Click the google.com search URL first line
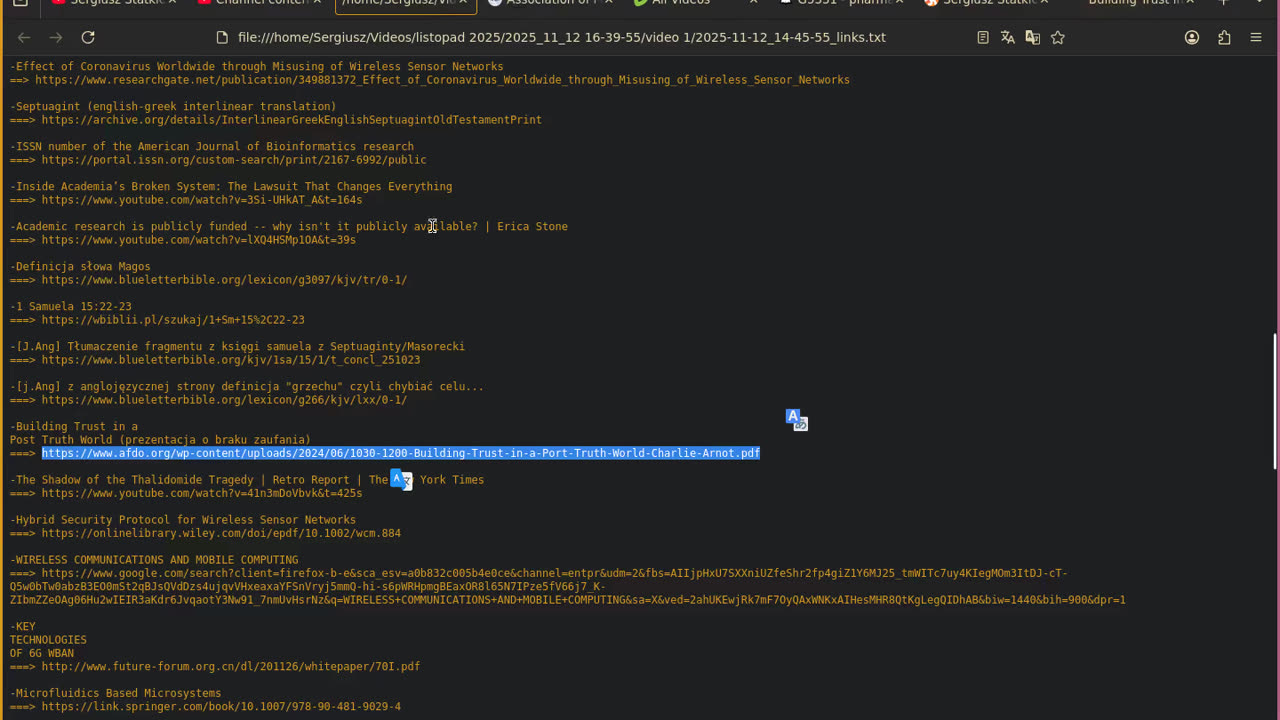 click(555, 573)
